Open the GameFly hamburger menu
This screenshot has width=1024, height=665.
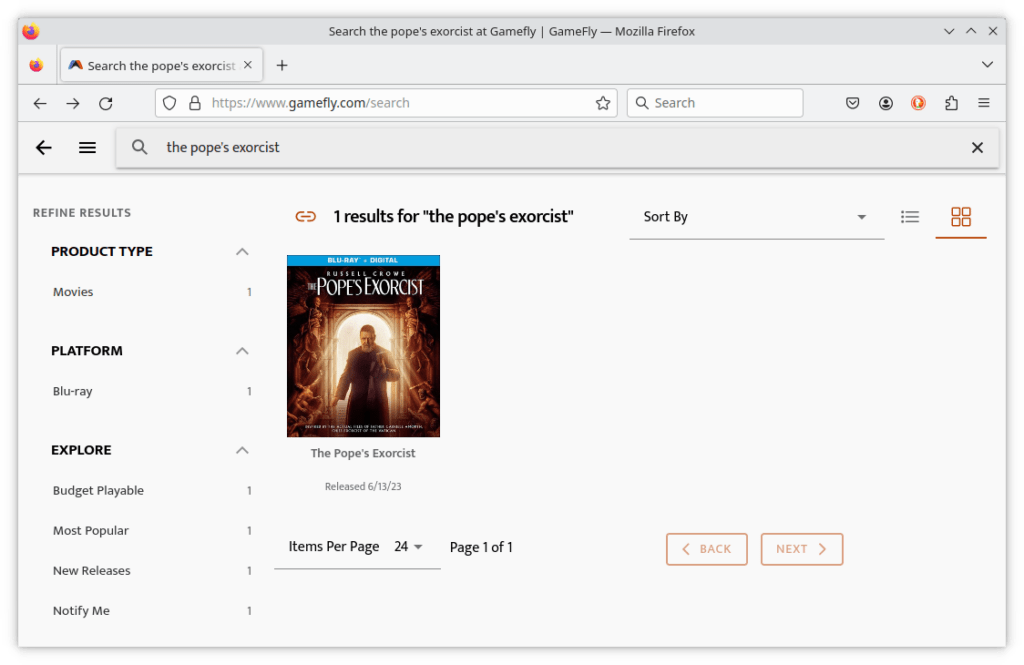tap(88, 148)
